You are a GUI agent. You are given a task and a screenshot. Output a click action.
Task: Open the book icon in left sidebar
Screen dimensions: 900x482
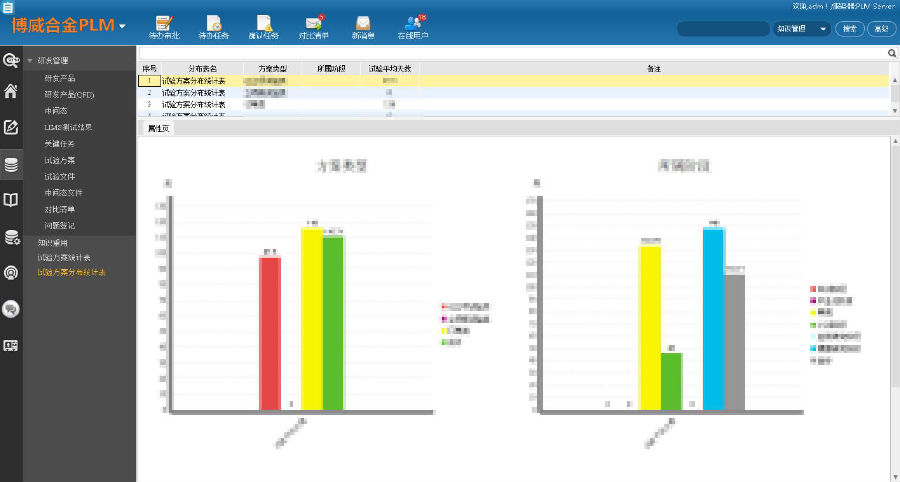11,200
